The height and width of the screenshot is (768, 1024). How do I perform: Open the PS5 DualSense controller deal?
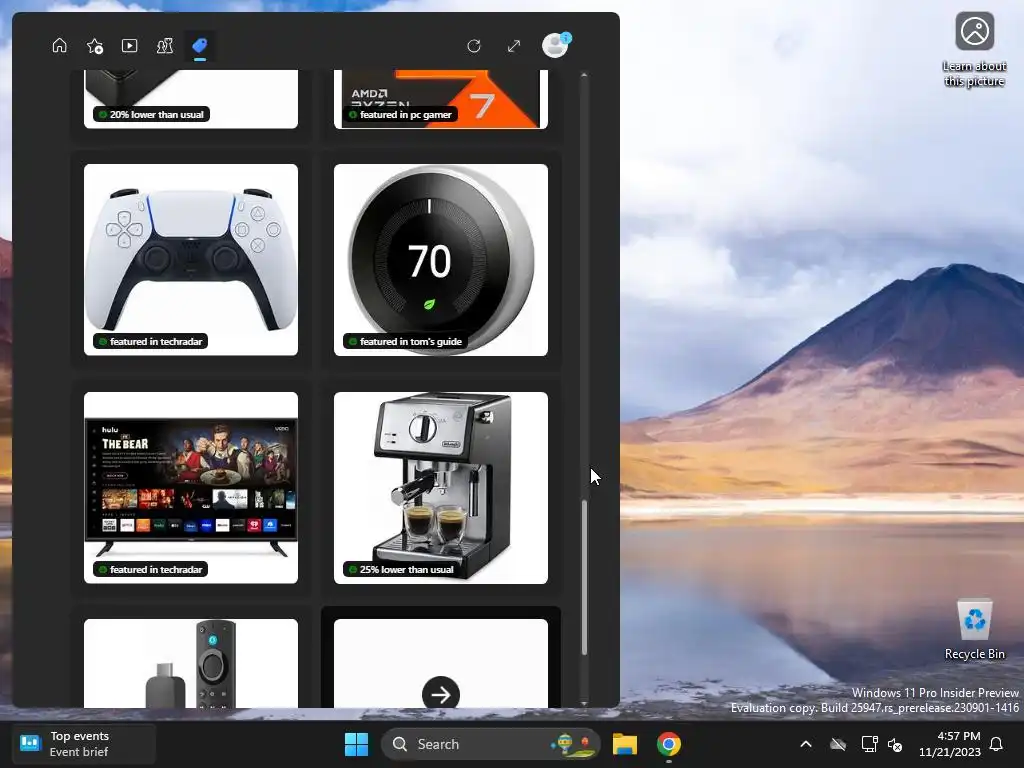[191, 259]
